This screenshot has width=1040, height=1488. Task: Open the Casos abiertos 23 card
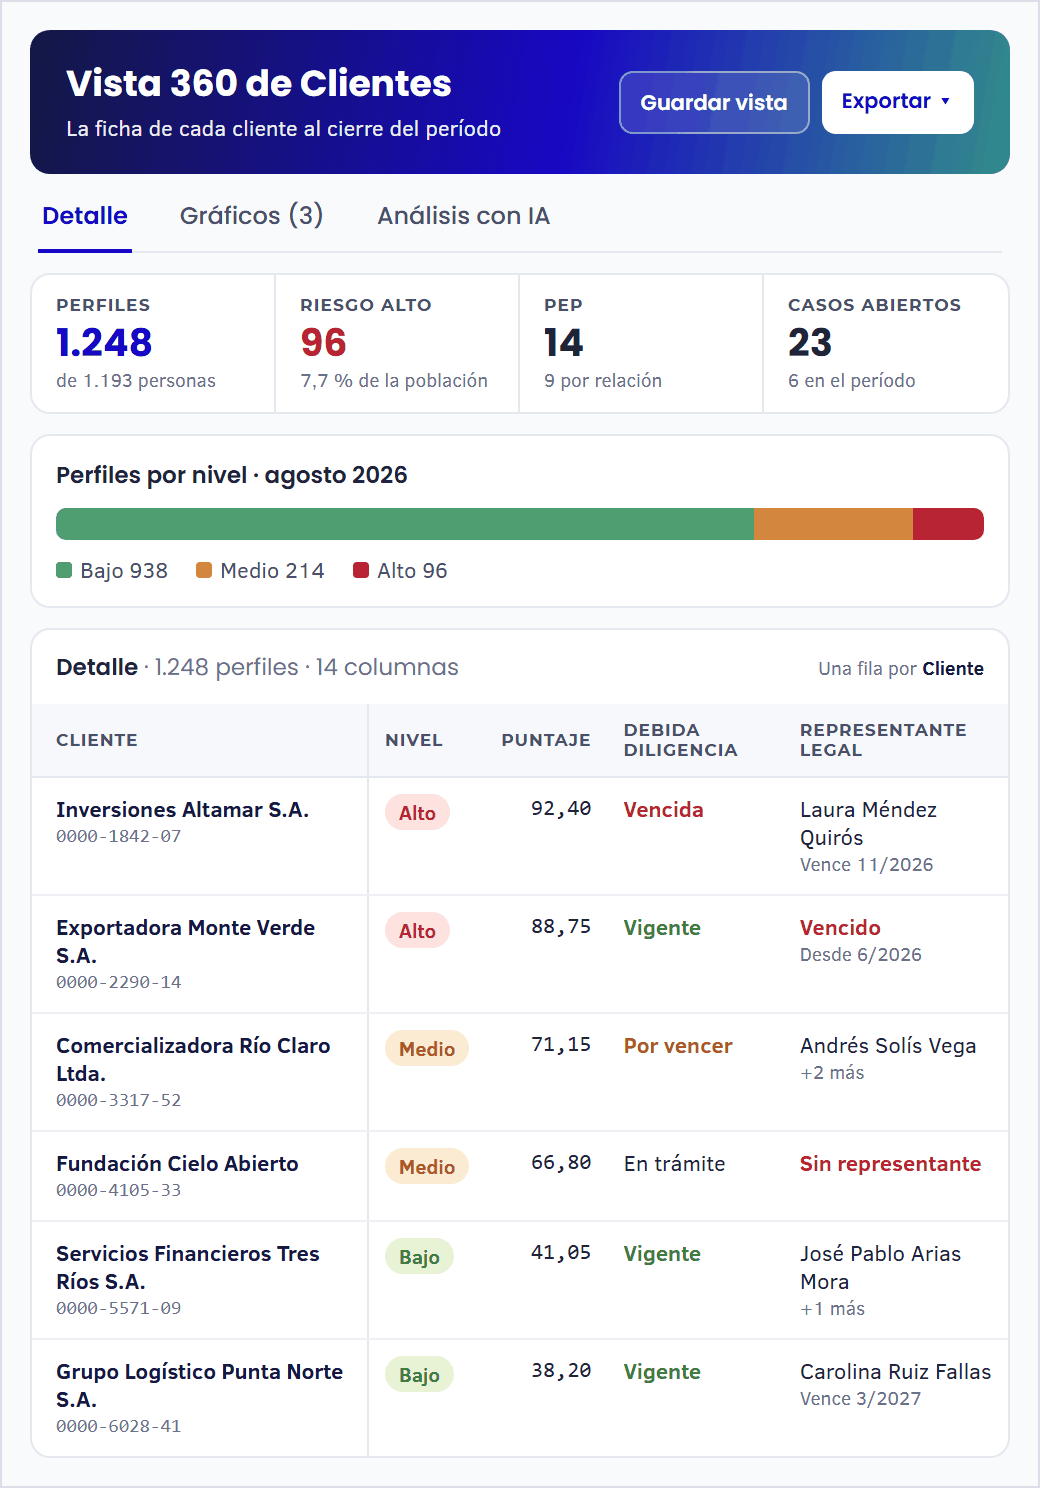click(885, 343)
